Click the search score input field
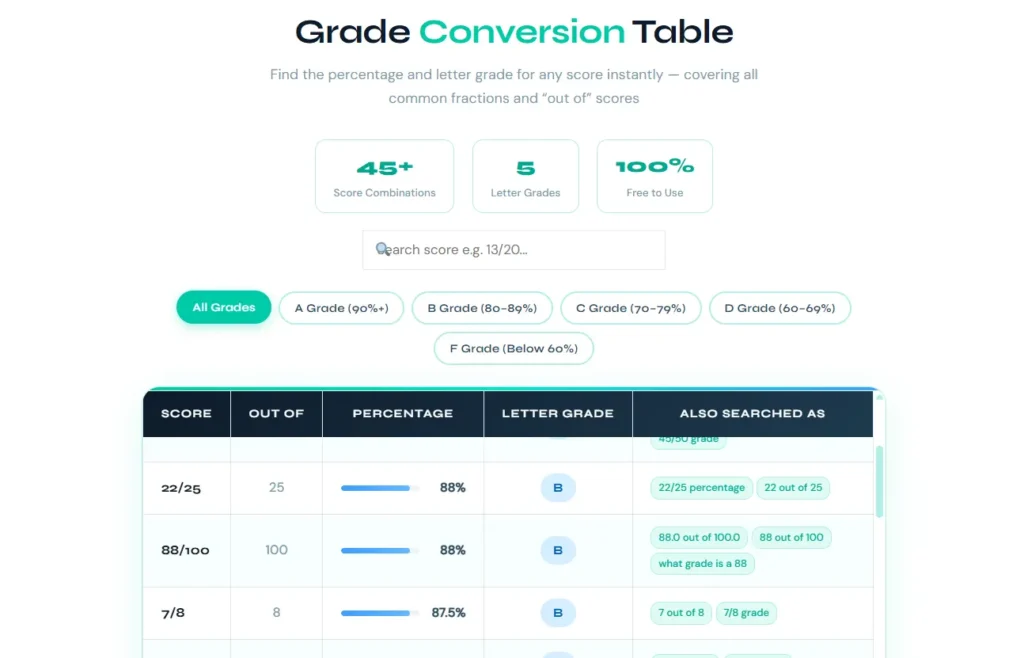The image size is (1024, 658). (513, 249)
